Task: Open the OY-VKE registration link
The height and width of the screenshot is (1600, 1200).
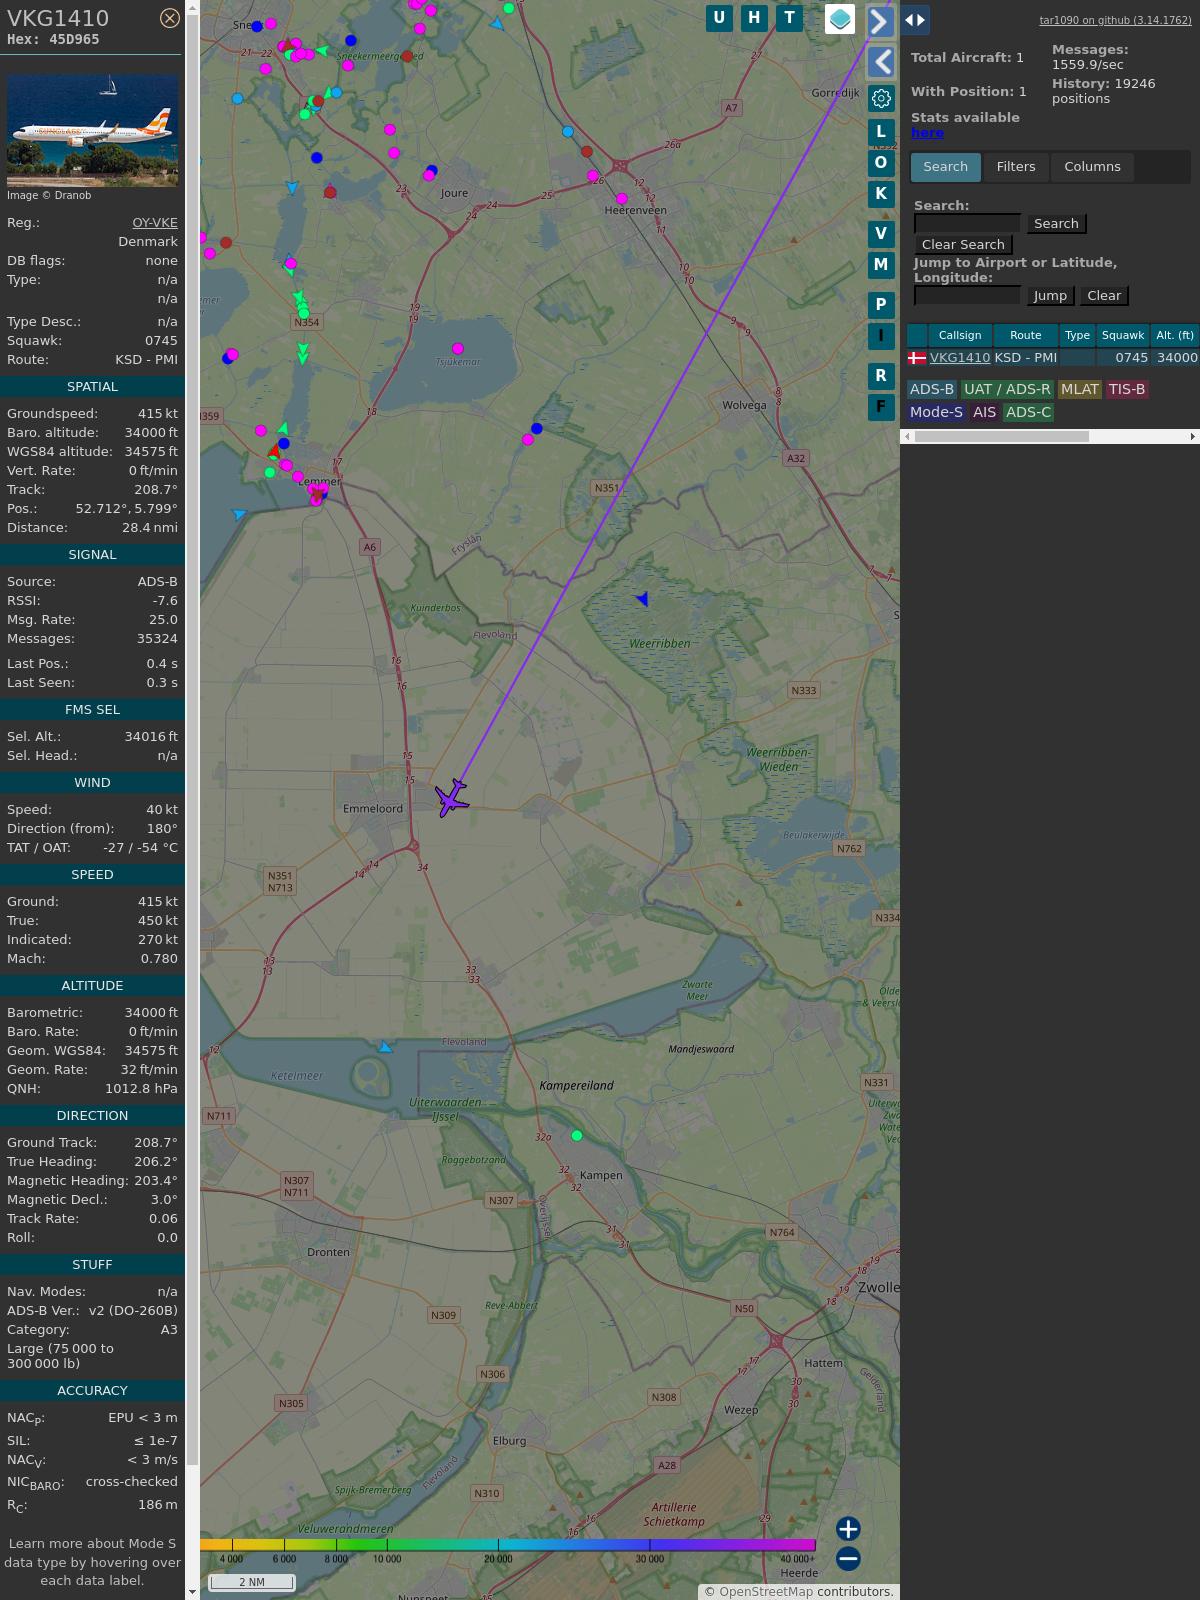Action: [155, 223]
